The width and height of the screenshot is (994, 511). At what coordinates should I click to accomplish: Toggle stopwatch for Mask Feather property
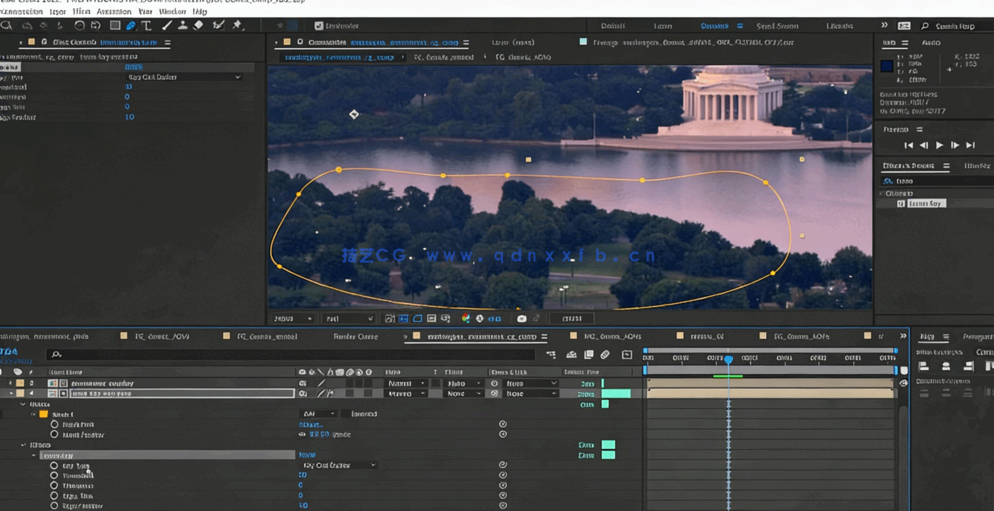tap(54, 435)
